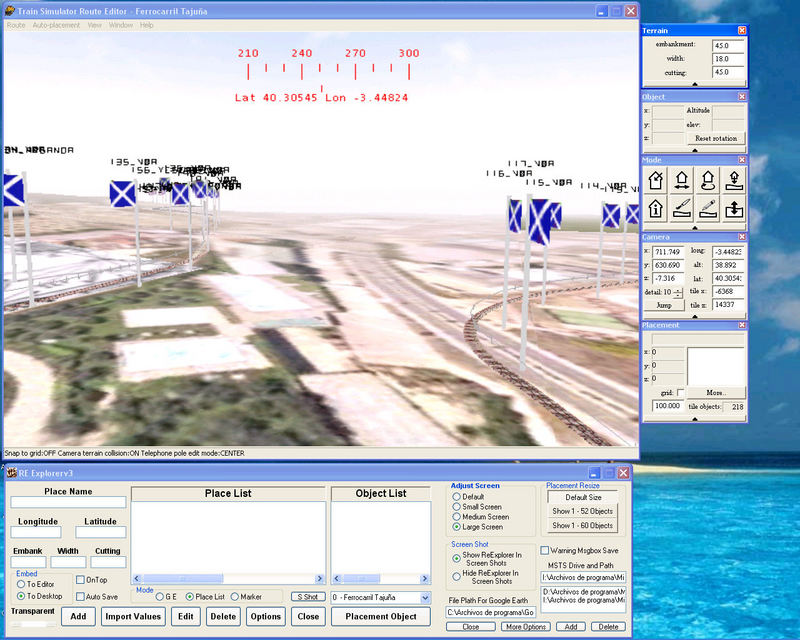Enable the OnTop checkbox
The image size is (800, 640).
click(81, 580)
